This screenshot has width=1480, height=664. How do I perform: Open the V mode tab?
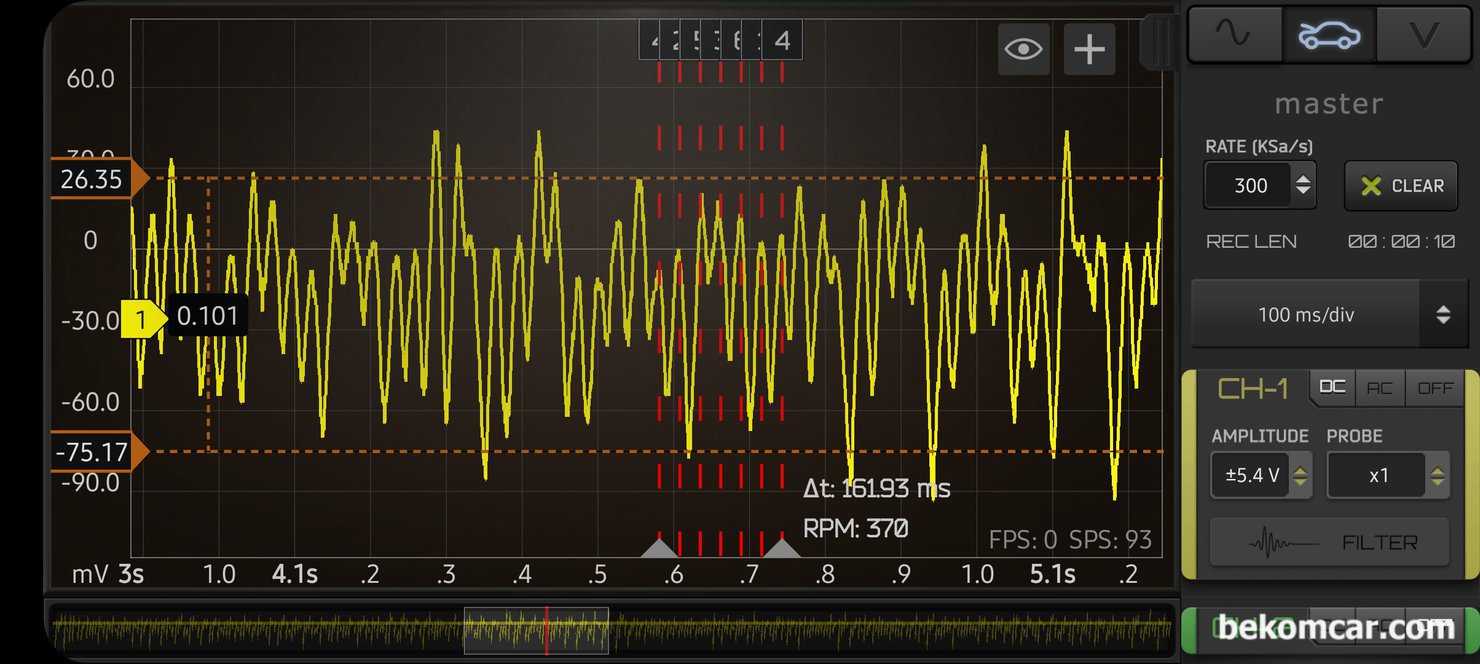[x=1423, y=35]
